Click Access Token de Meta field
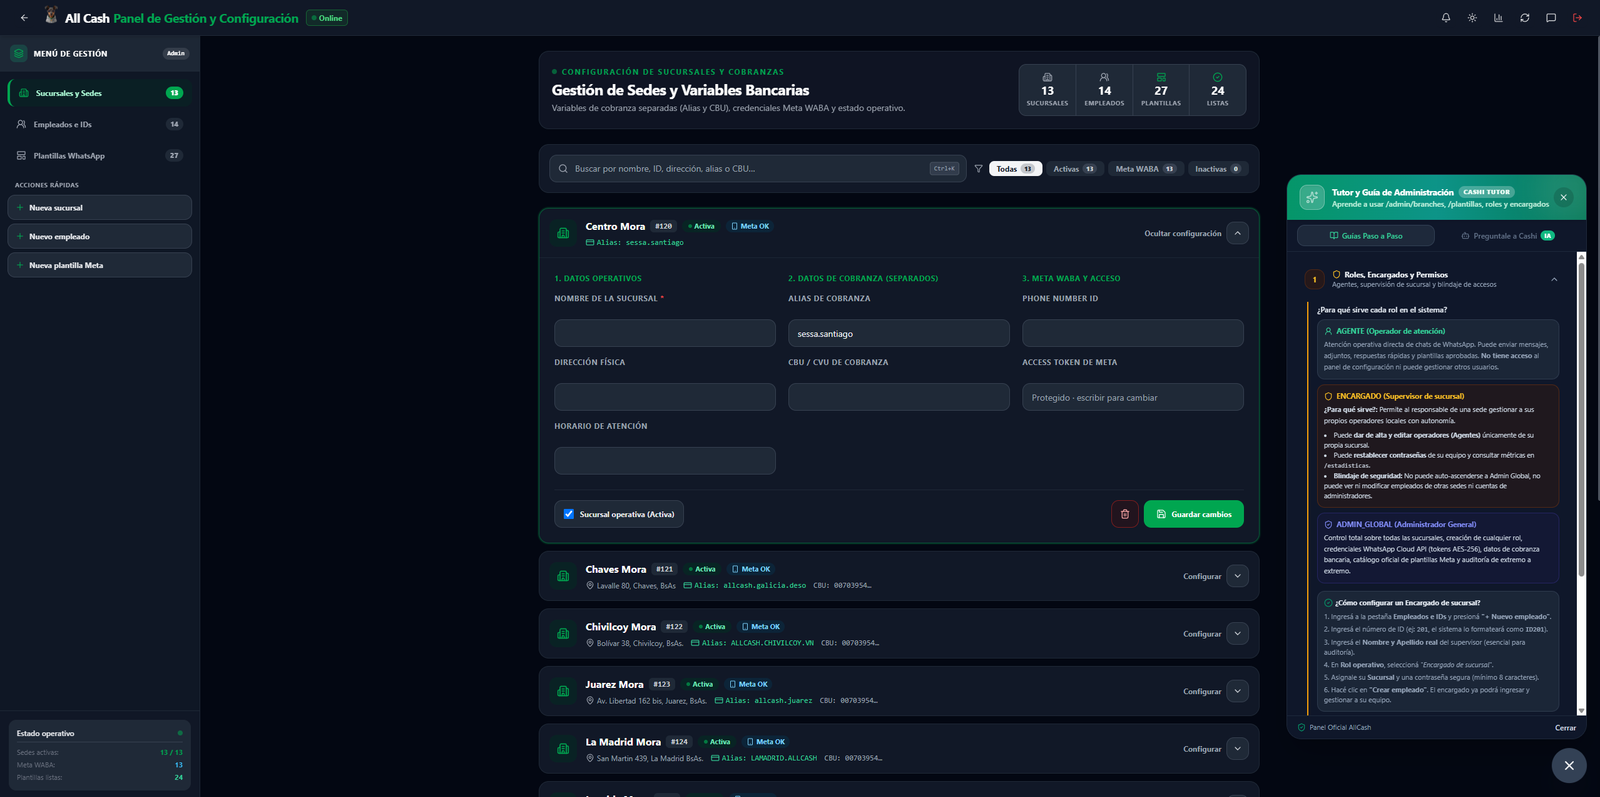The image size is (1600, 797). pyautogui.click(x=1133, y=397)
